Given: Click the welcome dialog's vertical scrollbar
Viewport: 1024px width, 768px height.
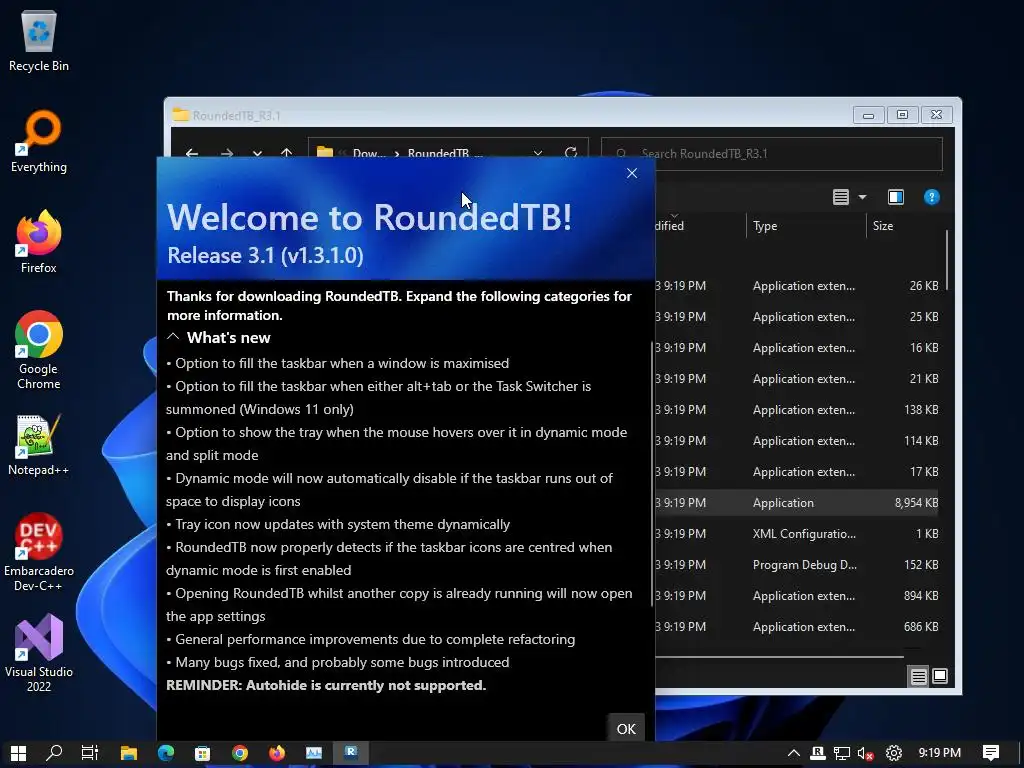Looking at the screenshot, I should [652, 475].
